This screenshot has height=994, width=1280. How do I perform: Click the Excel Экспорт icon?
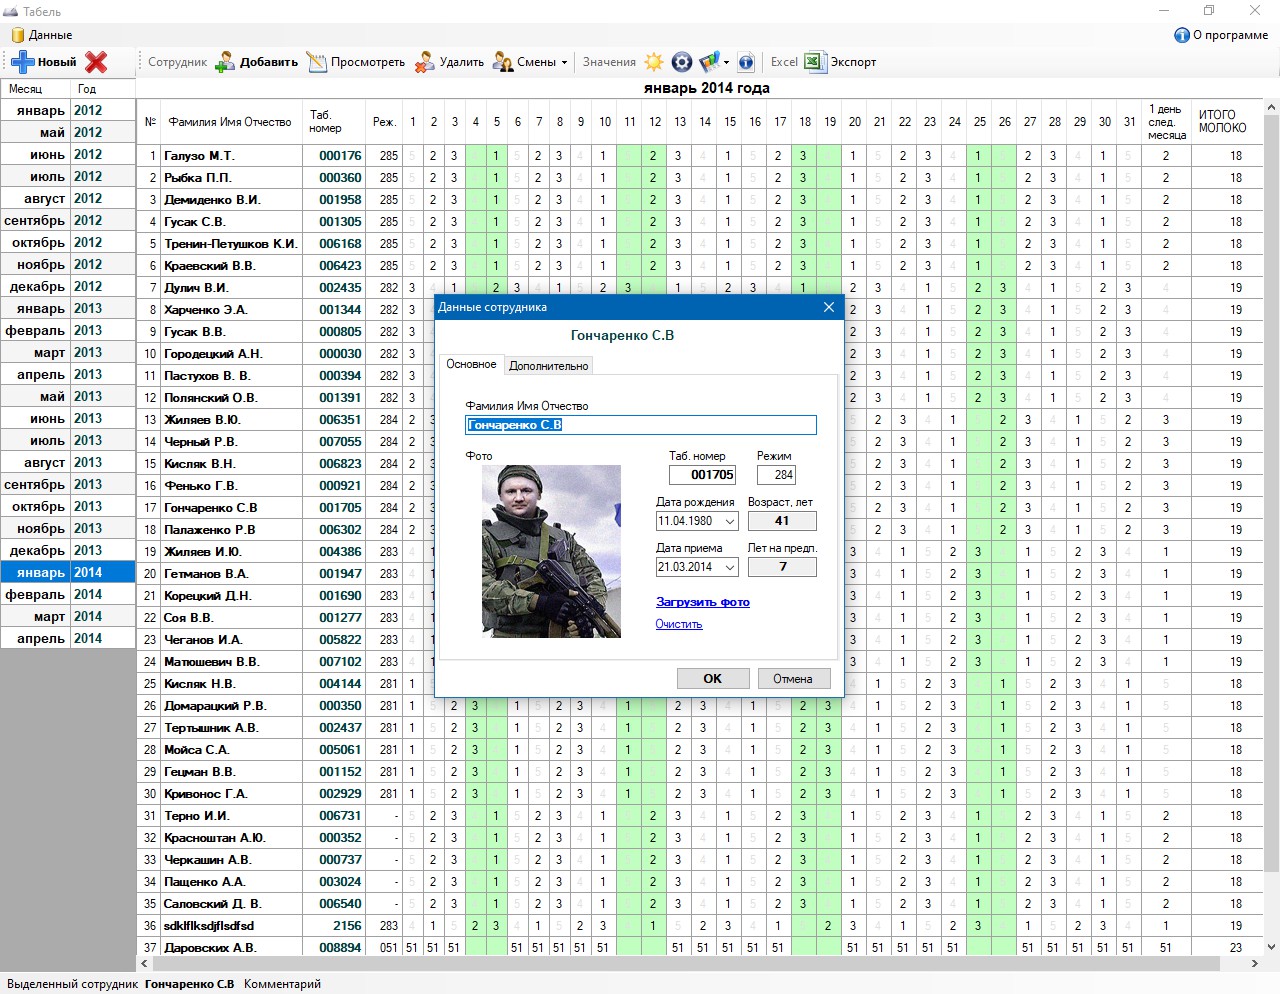(x=814, y=62)
